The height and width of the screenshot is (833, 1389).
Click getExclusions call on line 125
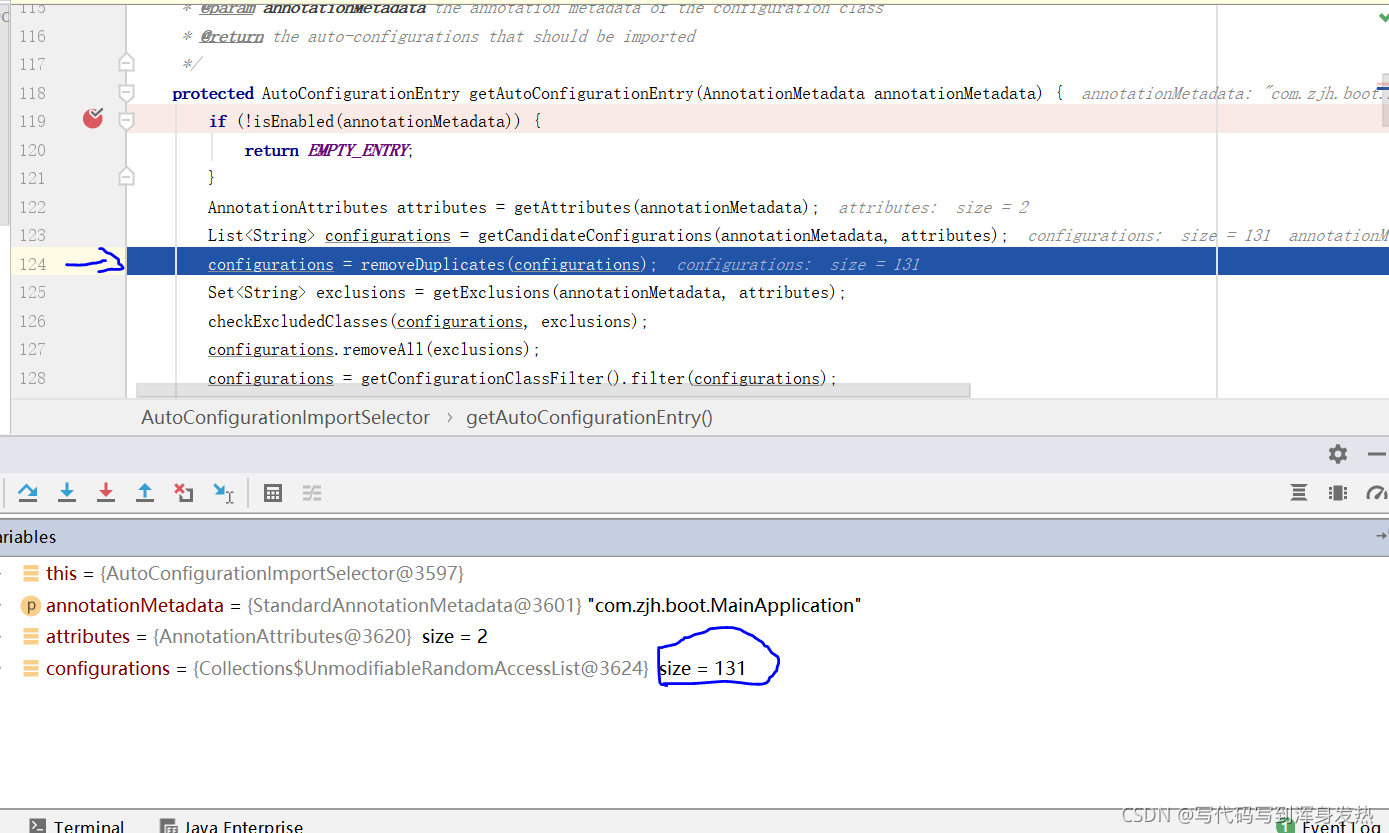click(491, 292)
